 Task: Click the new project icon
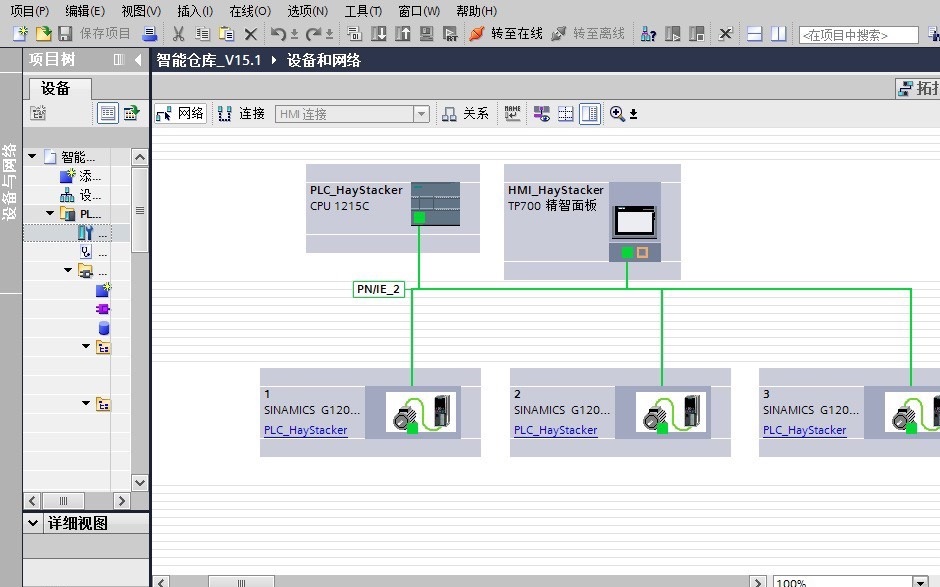click(x=20, y=34)
